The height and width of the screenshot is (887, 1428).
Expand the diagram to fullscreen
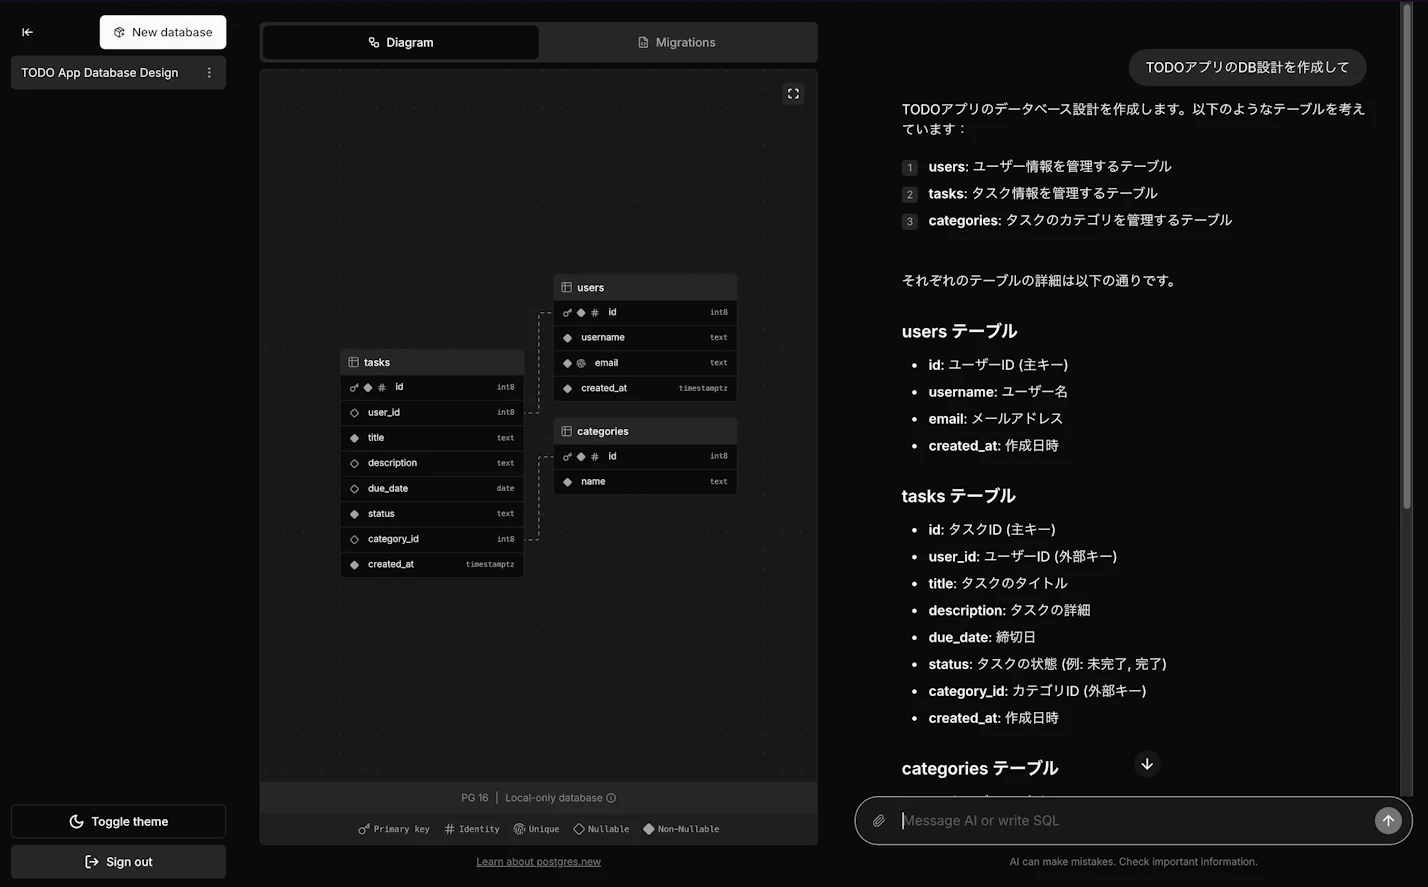(792, 93)
